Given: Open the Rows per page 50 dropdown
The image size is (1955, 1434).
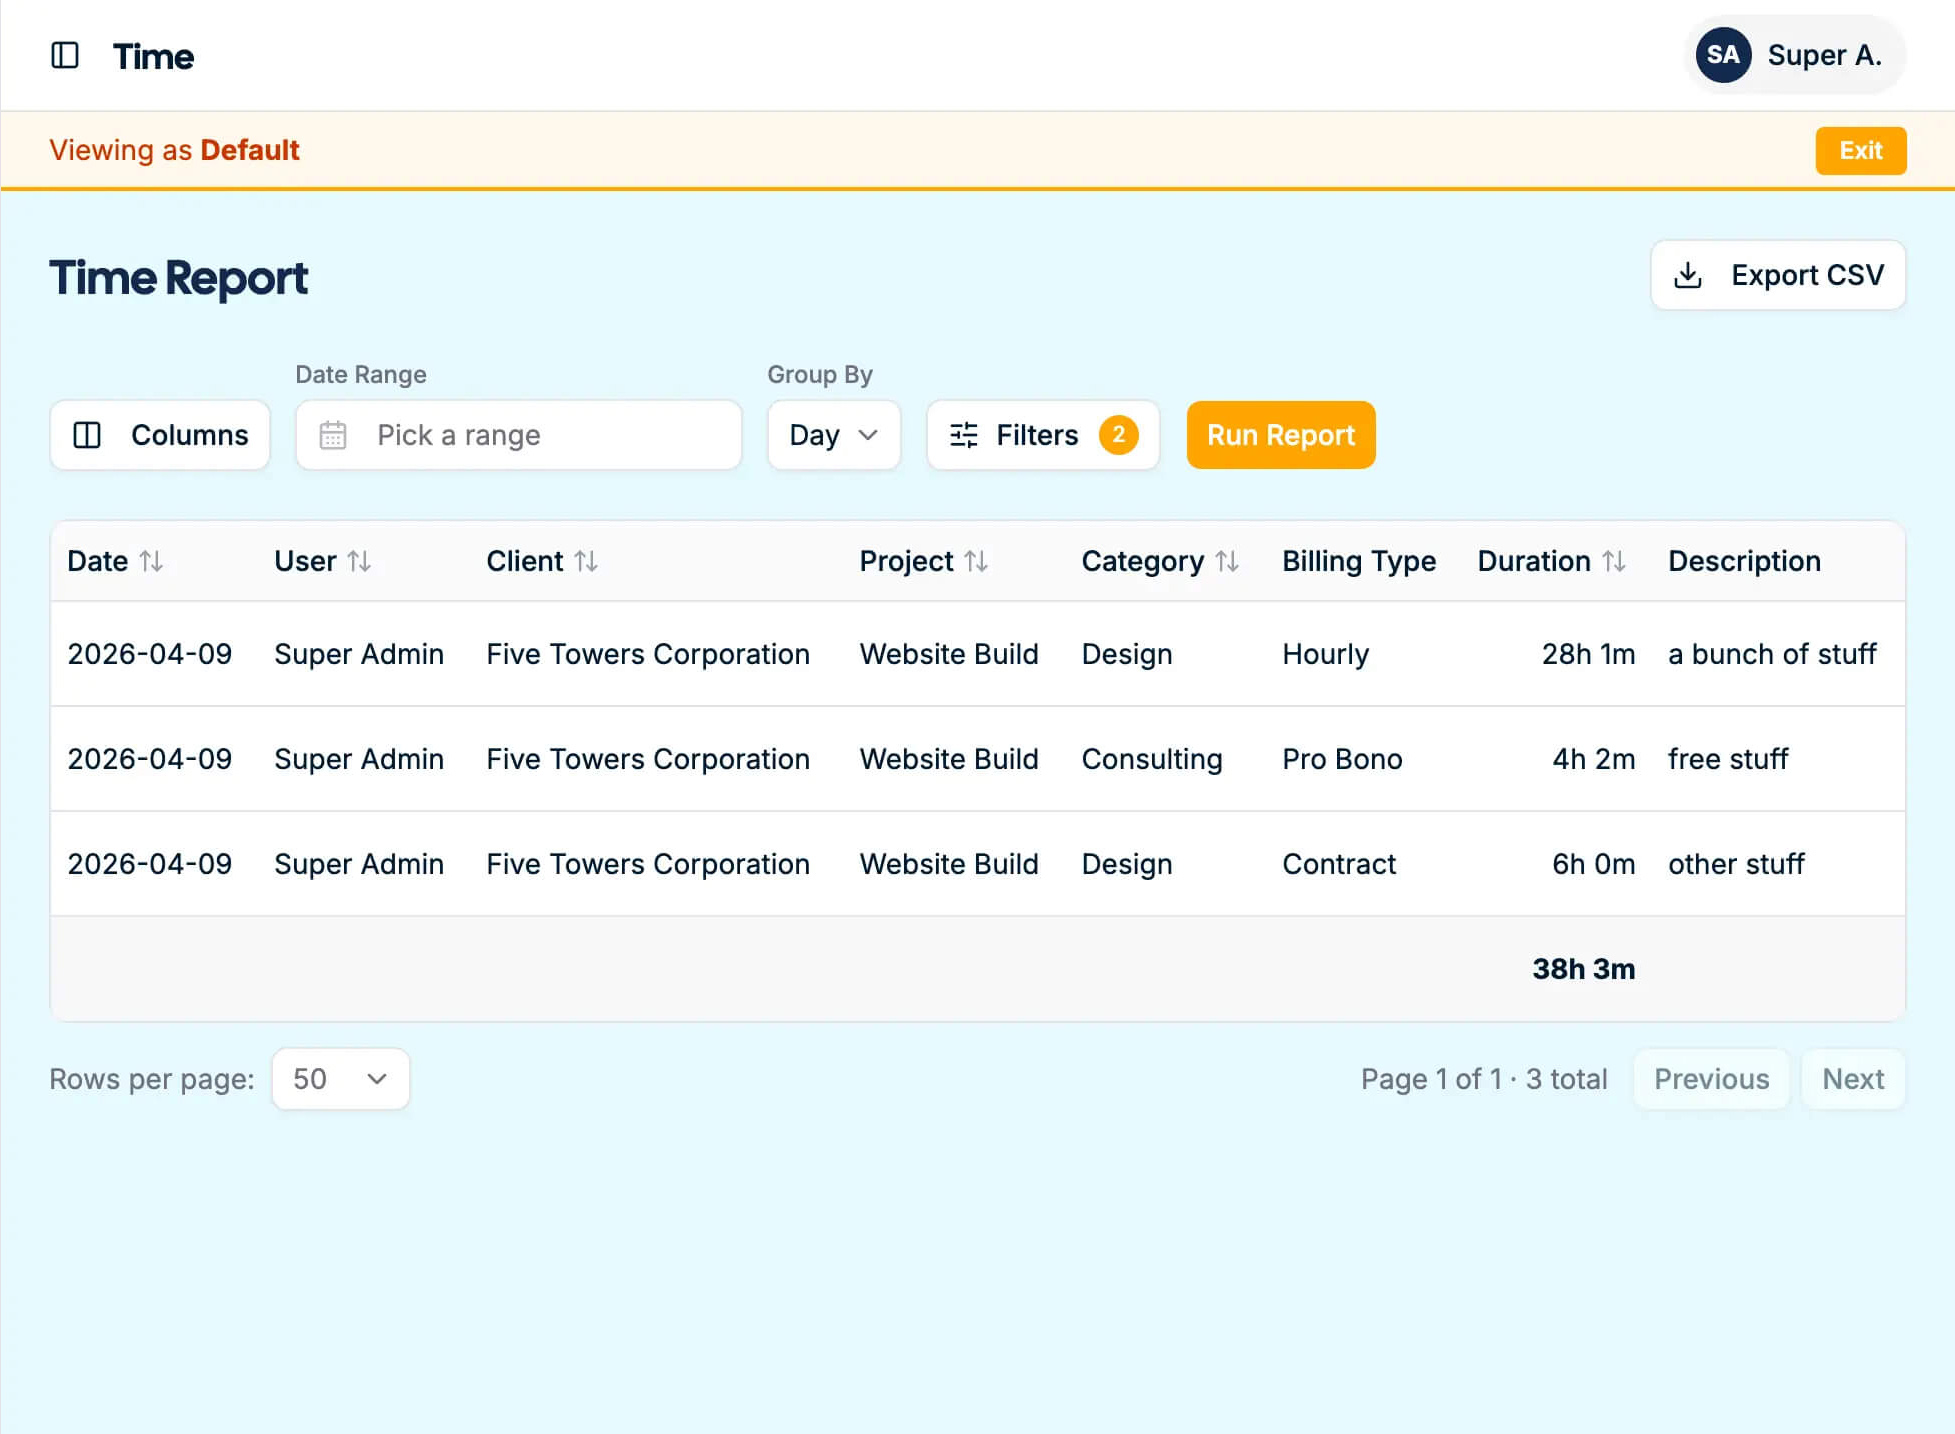Looking at the screenshot, I should point(341,1079).
